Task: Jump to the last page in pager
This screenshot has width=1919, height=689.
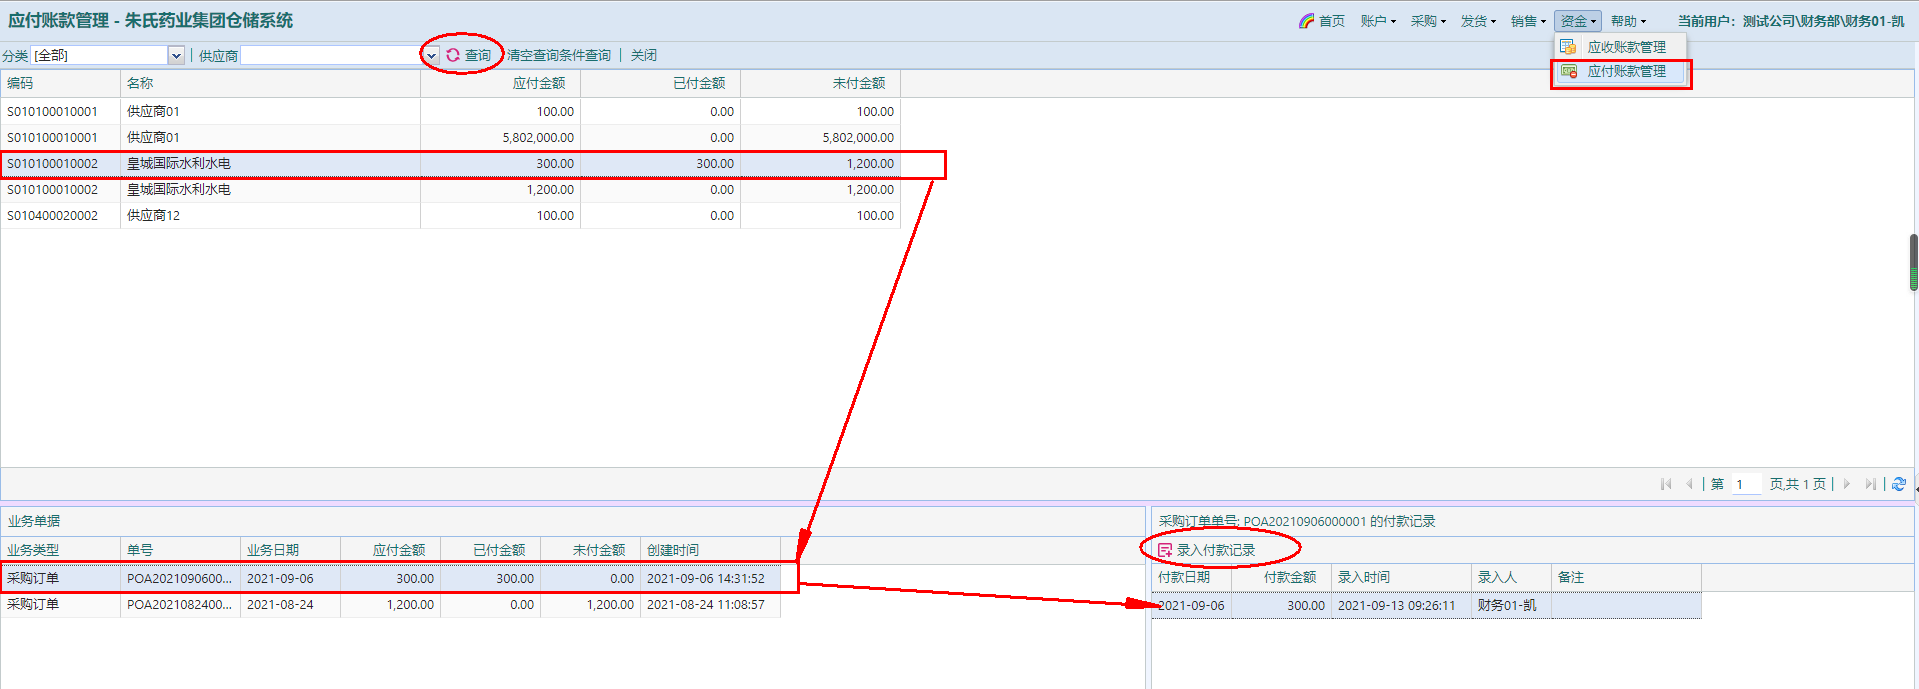Action: pyautogui.click(x=1869, y=484)
